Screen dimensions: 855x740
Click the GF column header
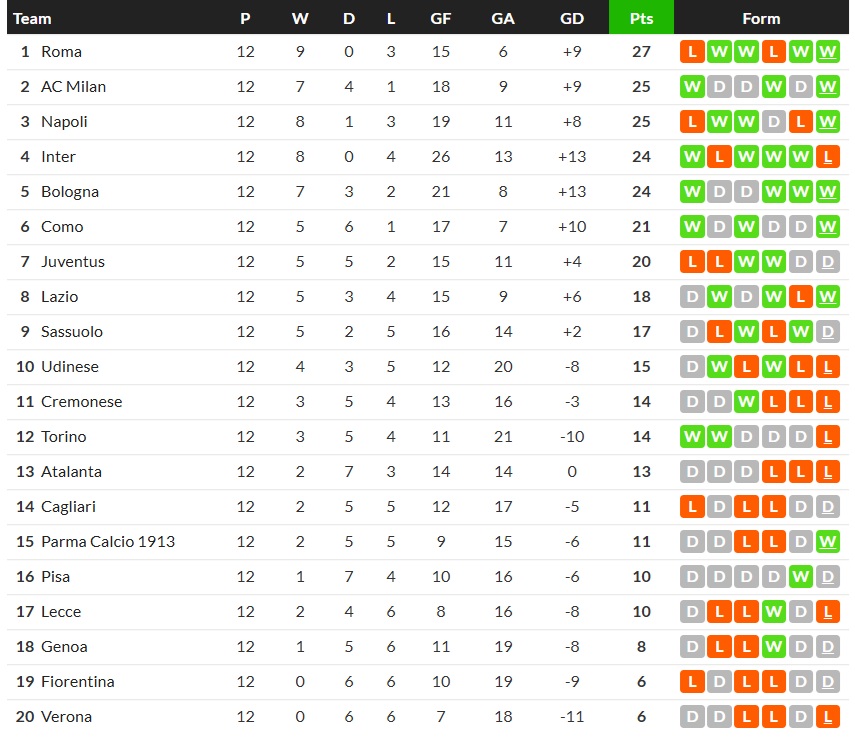pos(440,18)
